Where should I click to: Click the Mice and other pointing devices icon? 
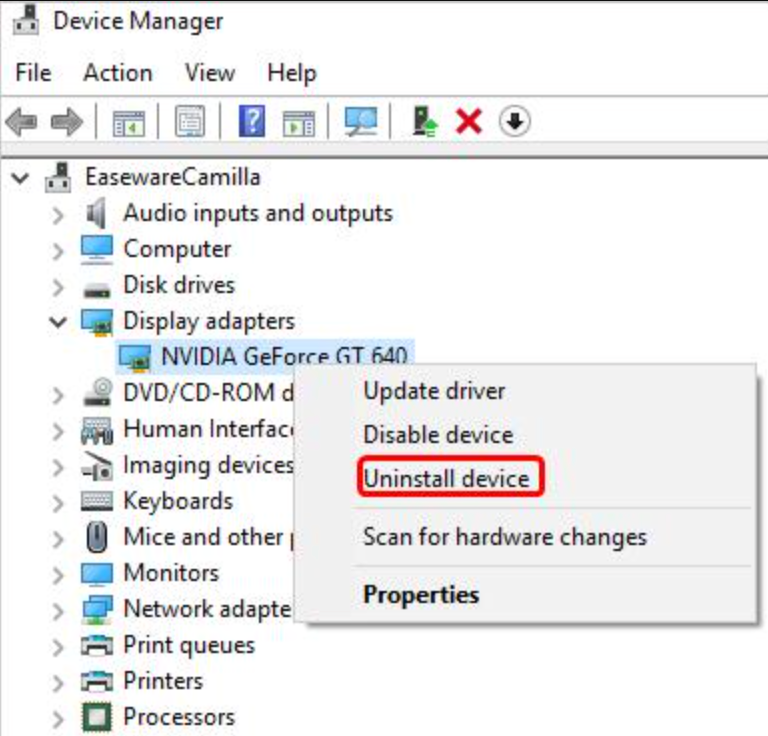pyautogui.click(x=96, y=537)
